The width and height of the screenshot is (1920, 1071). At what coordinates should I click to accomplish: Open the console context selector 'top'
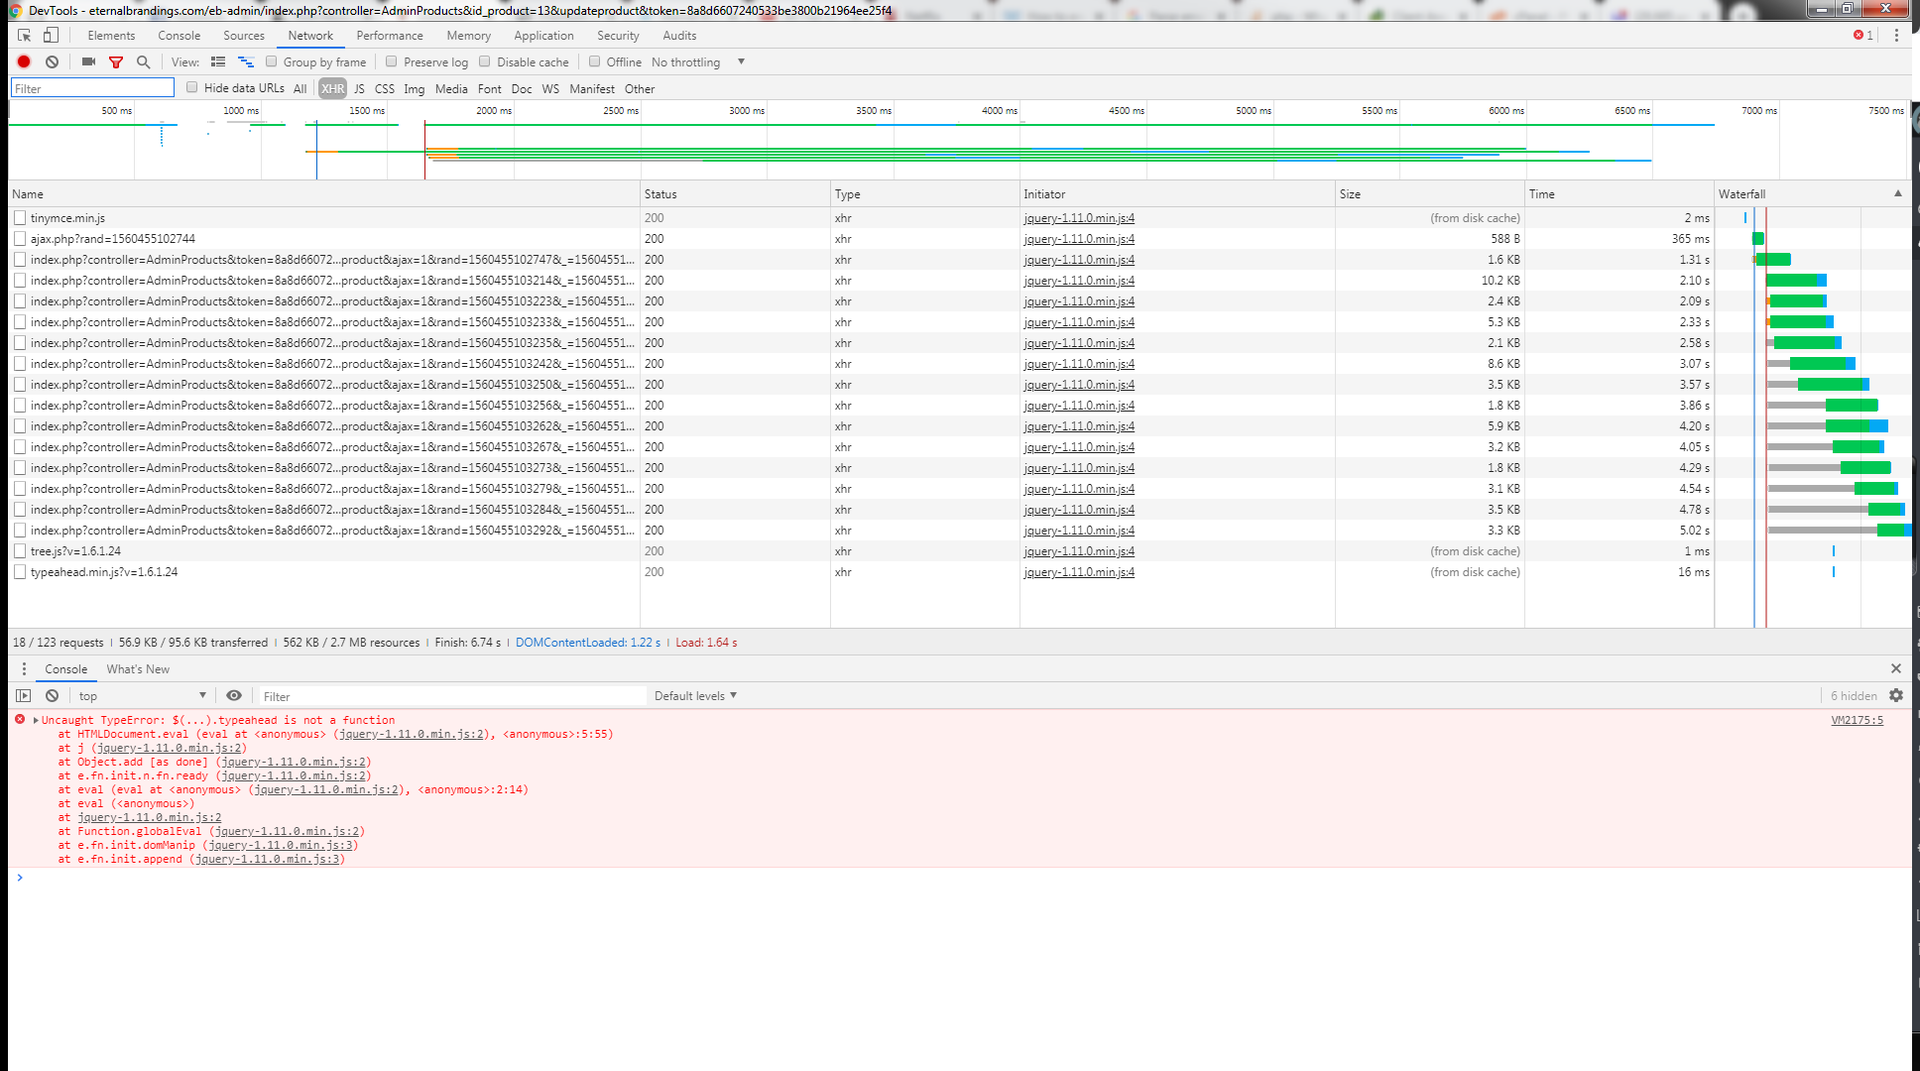point(142,696)
